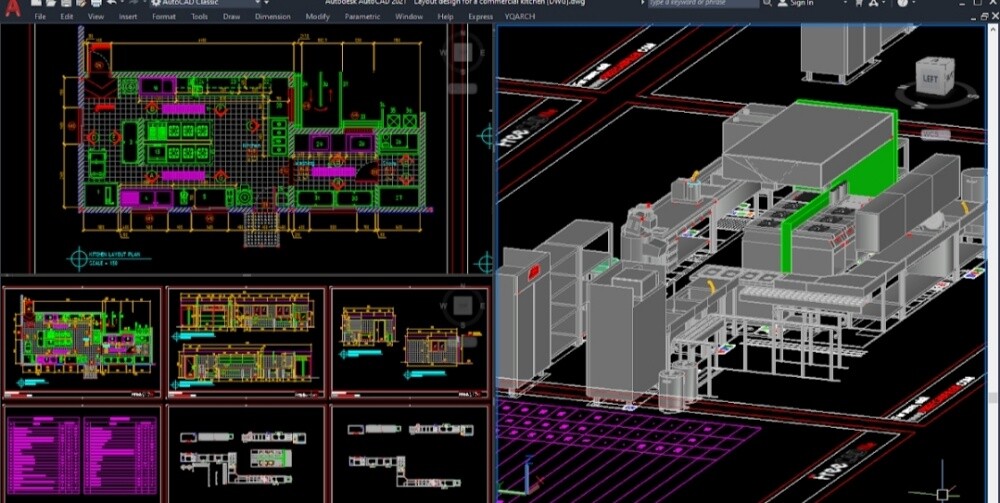Open the Tools menu
Image resolution: width=1000 pixels, height=503 pixels.
pyautogui.click(x=200, y=17)
